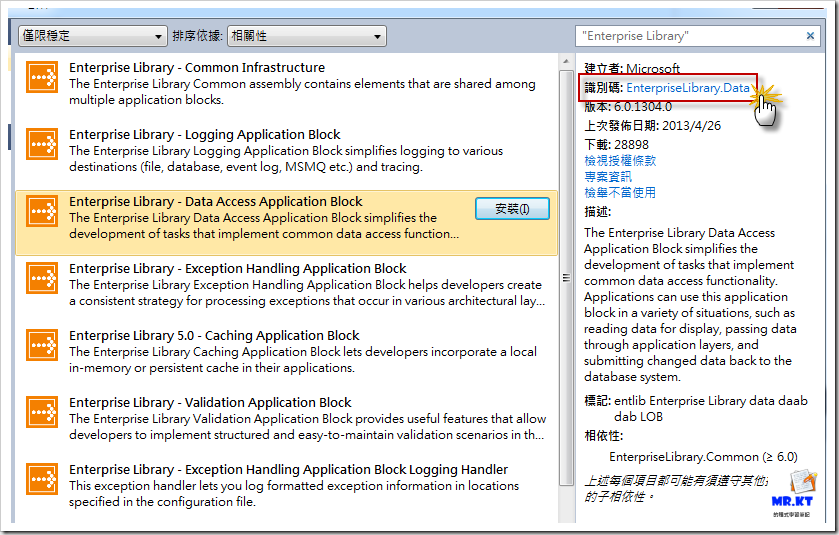Select Enterprise Library - Exception Handling Application Block title

pyautogui.click(x=238, y=268)
